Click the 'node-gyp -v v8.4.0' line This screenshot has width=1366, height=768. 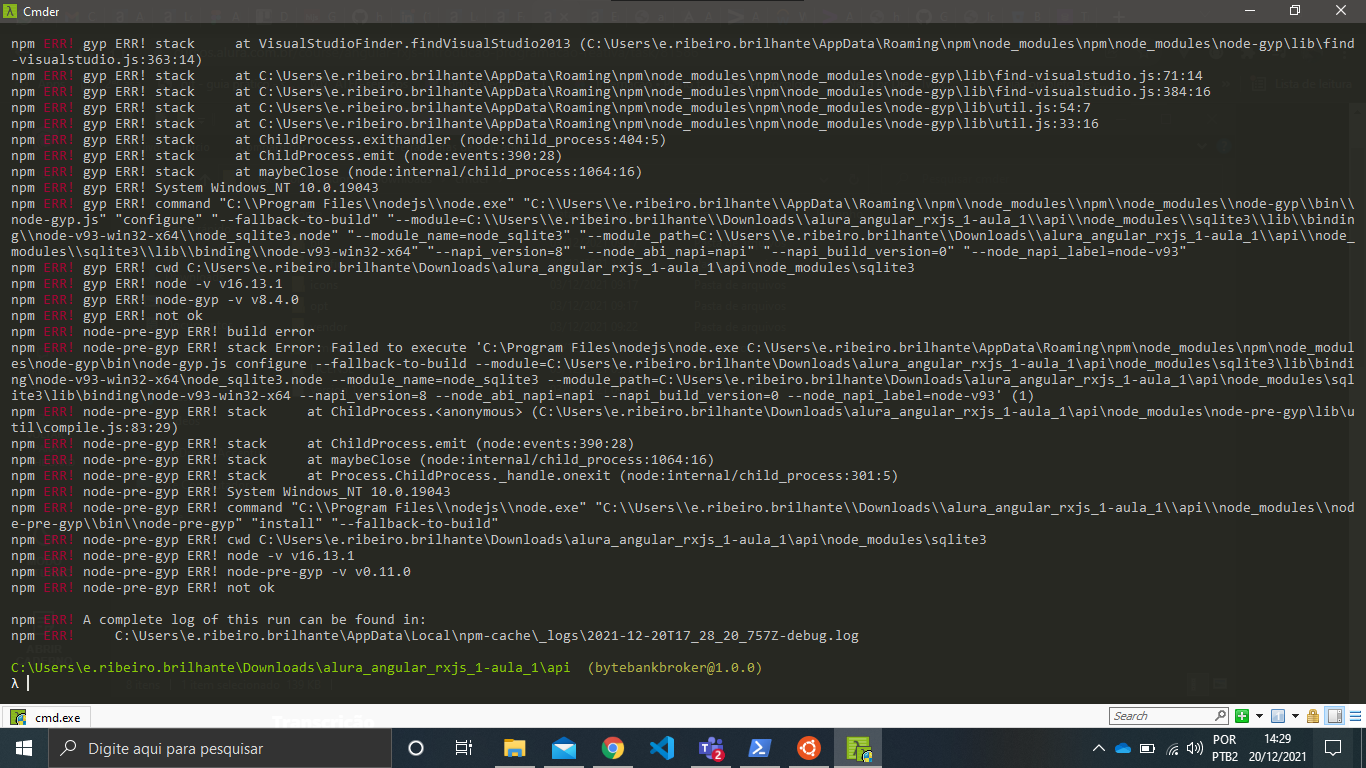(x=155, y=299)
